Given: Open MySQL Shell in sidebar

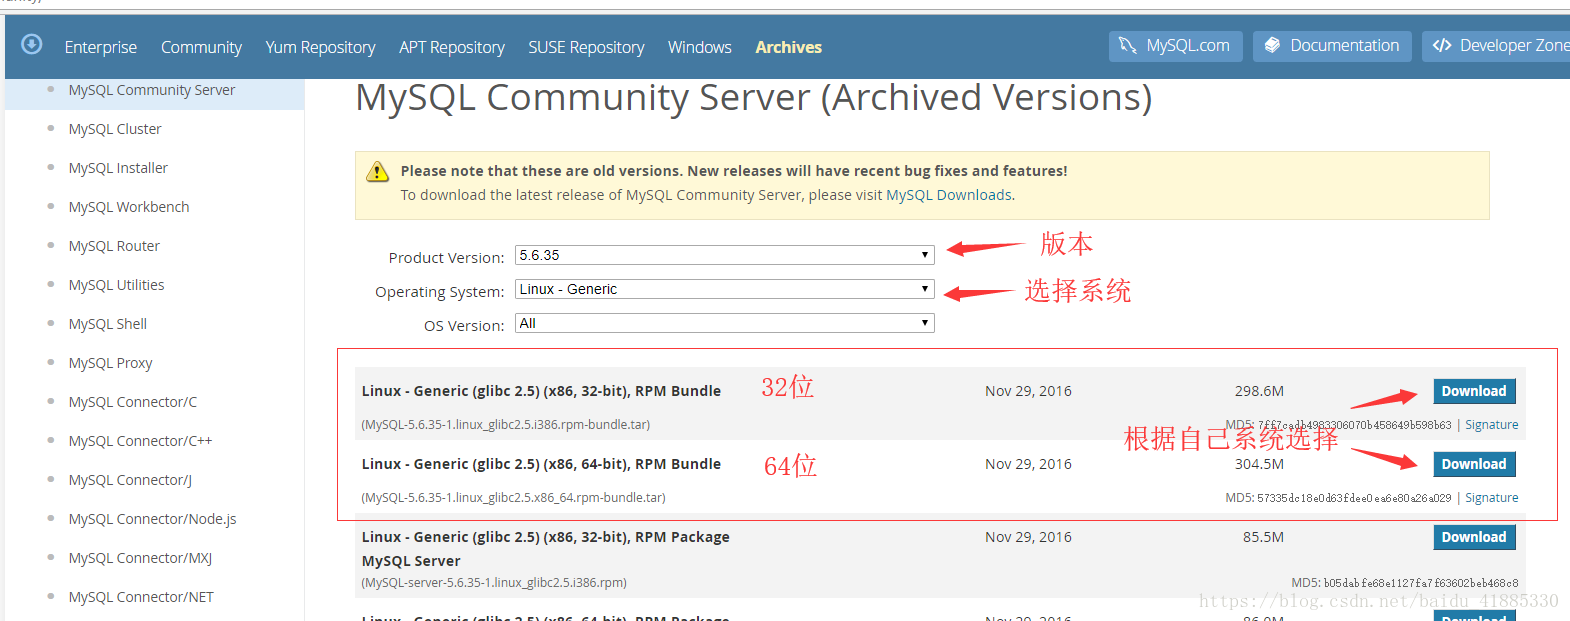Looking at the screenshot, I should 108,324.
